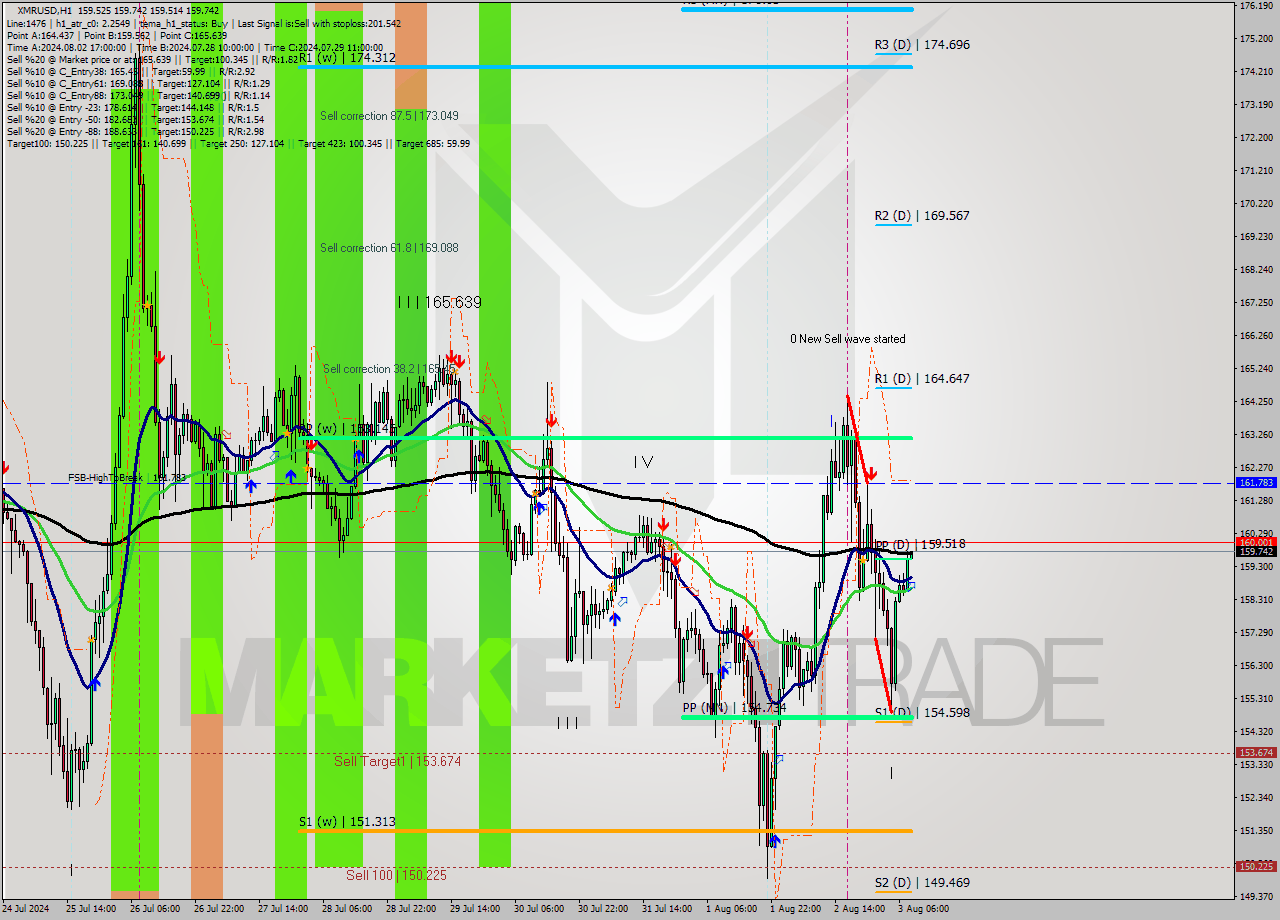Click the short orange line under S2 (D)
Screen dimensions: 1280x920
click(x=893, y=892)
